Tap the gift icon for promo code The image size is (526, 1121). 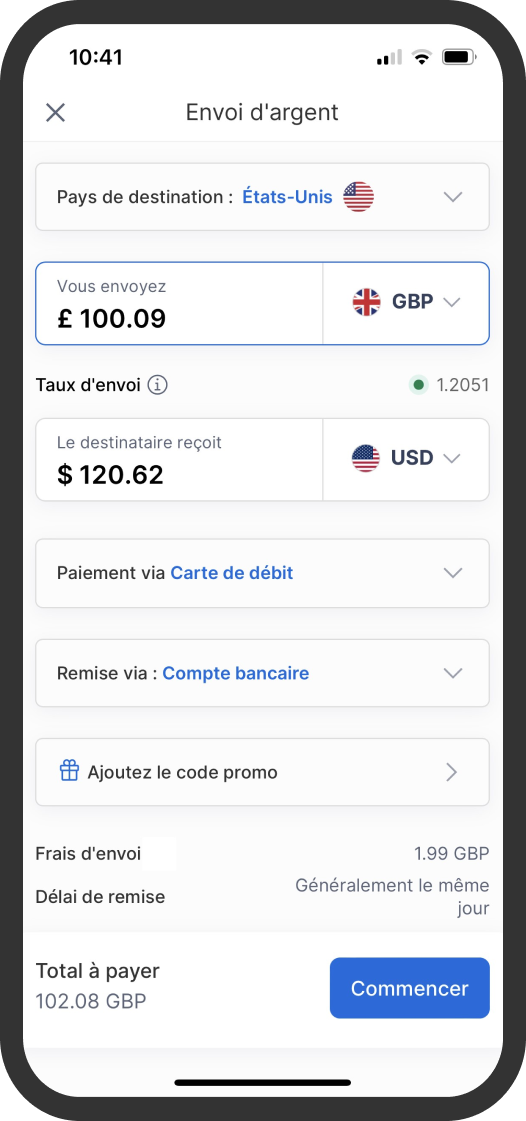click(x=69, y=771)
